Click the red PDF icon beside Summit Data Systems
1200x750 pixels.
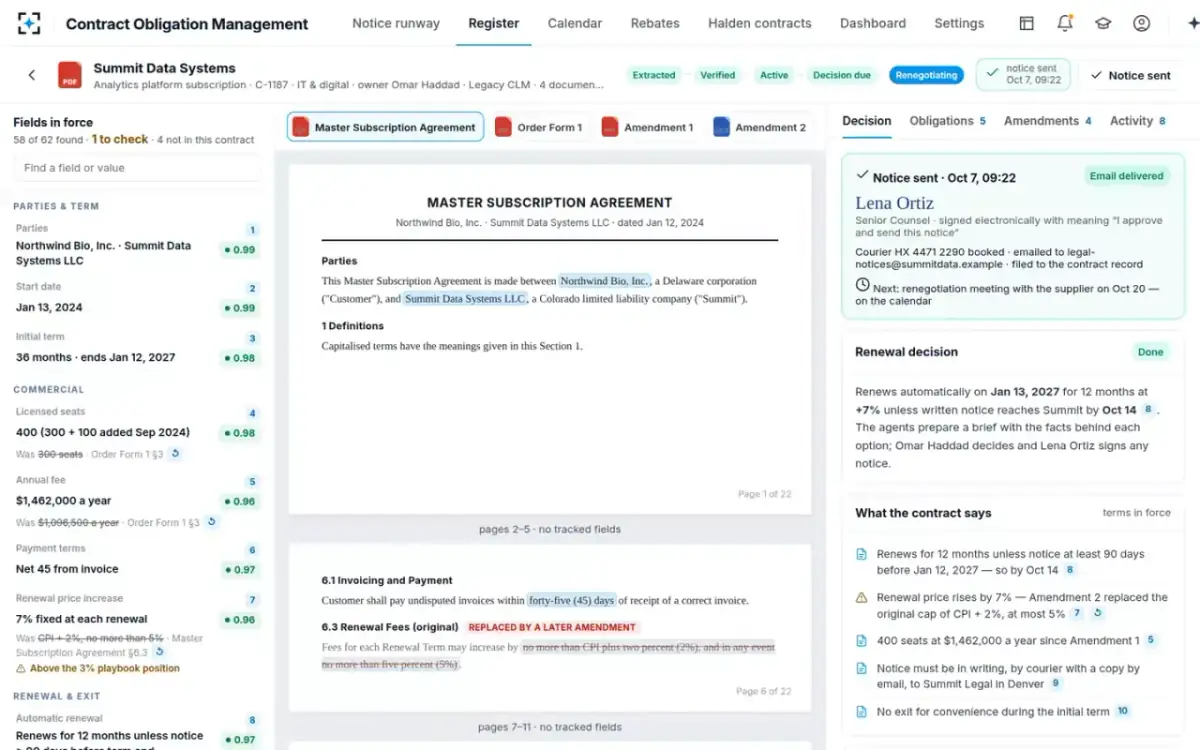[x=70, y=75]
